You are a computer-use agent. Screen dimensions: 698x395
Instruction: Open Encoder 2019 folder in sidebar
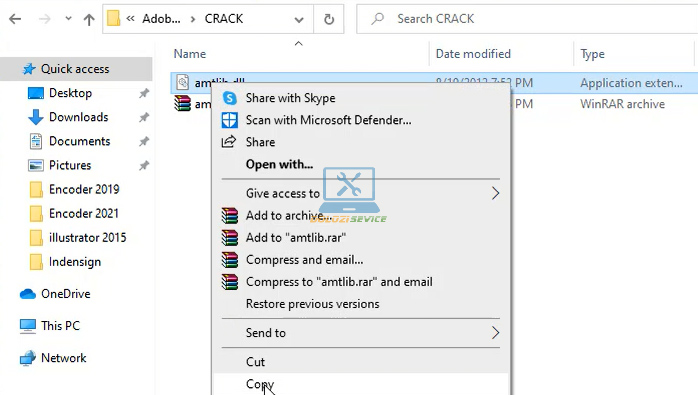pyautogui.click(x=84, y=189)
